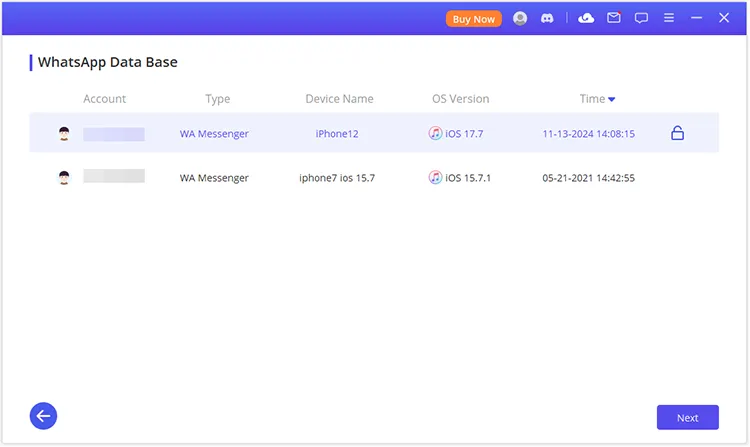Screen dimensions: 750x447
Task: Select the avatar in the iPhone12 row
Action: coord(64,133)
